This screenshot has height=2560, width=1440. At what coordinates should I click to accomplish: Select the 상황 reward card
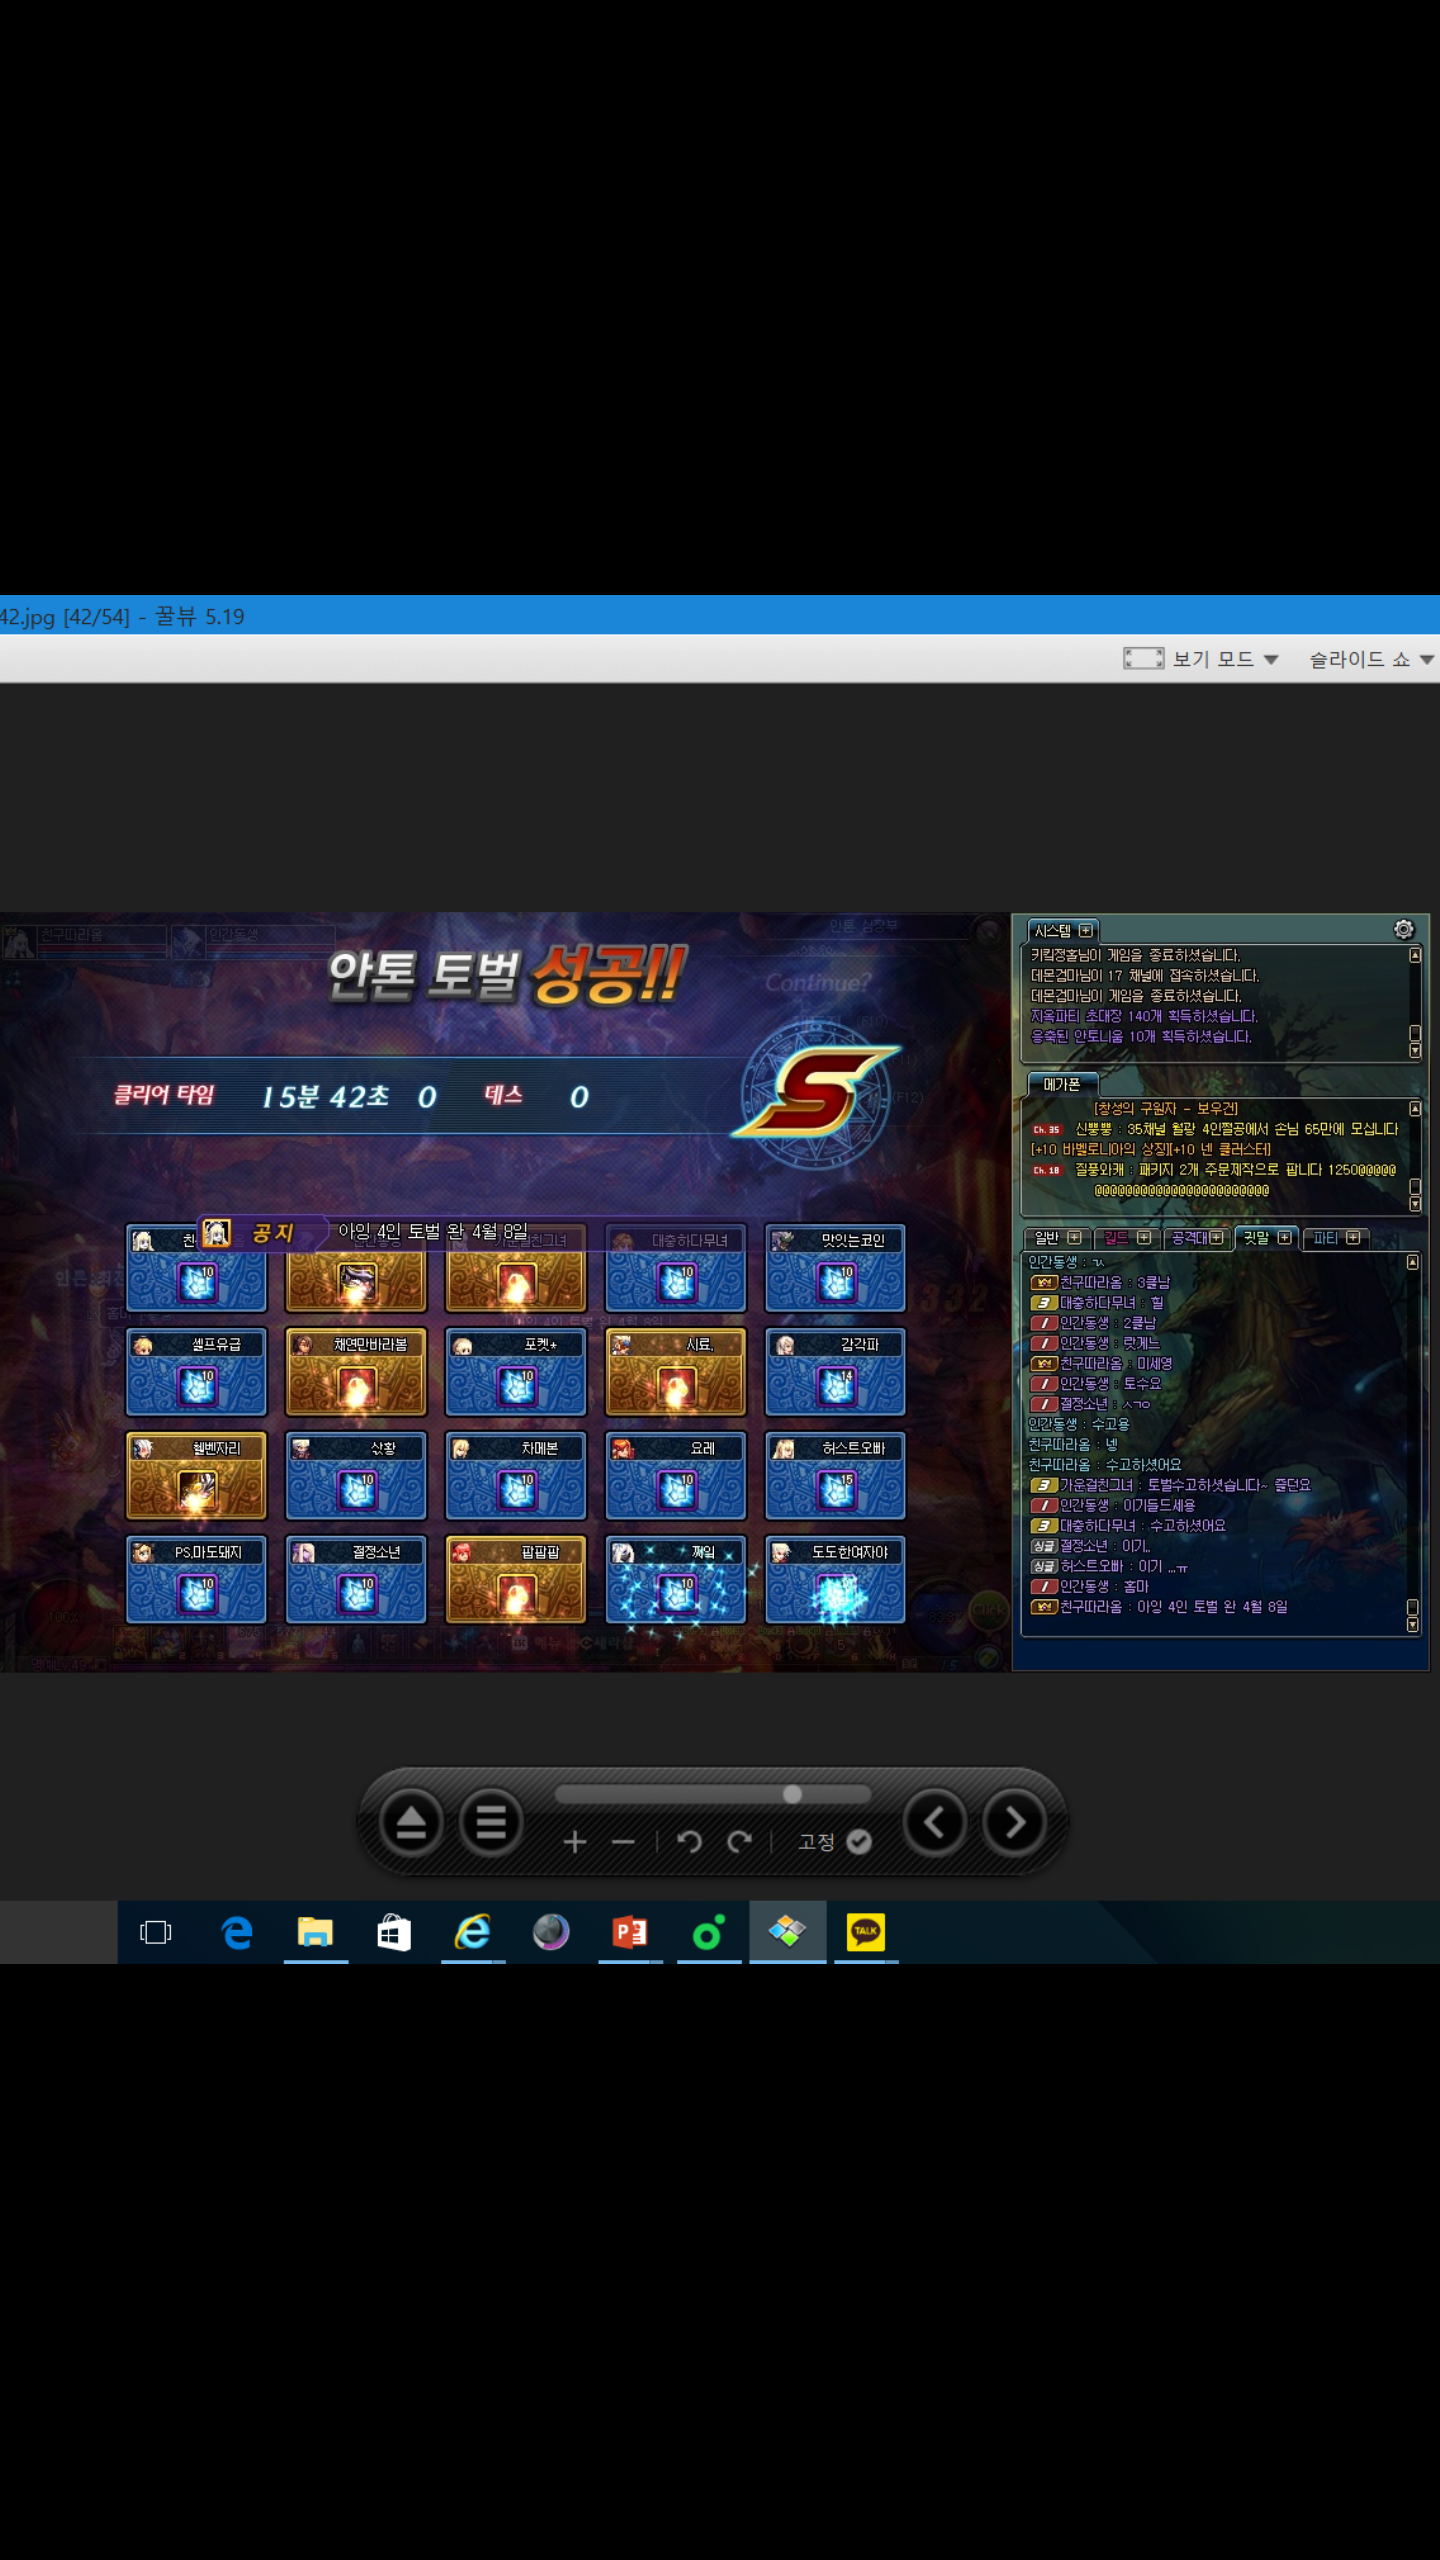point(356,1475)
